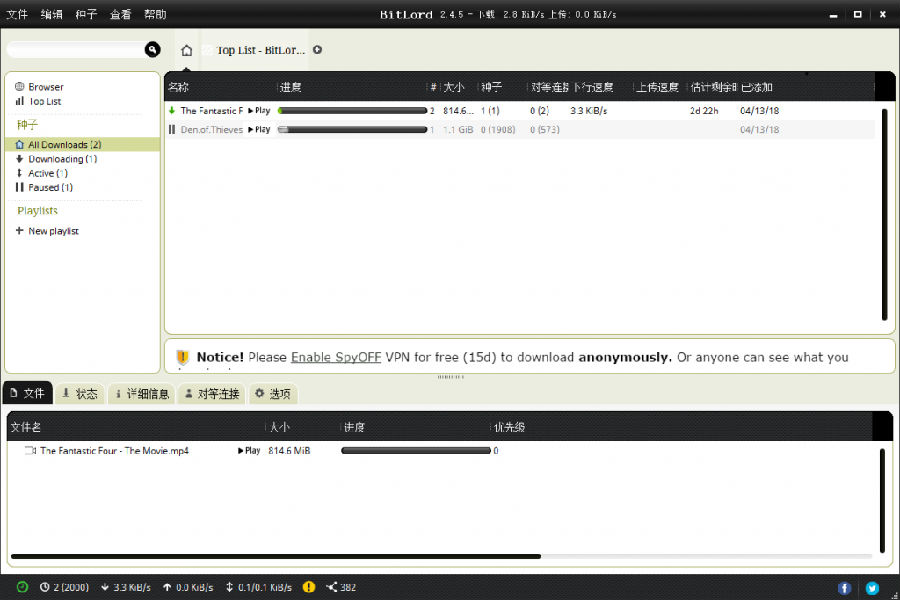Open the Facebook icon in status bar
Viewport: 900px width, 600px height.
(x=844, y=588)
